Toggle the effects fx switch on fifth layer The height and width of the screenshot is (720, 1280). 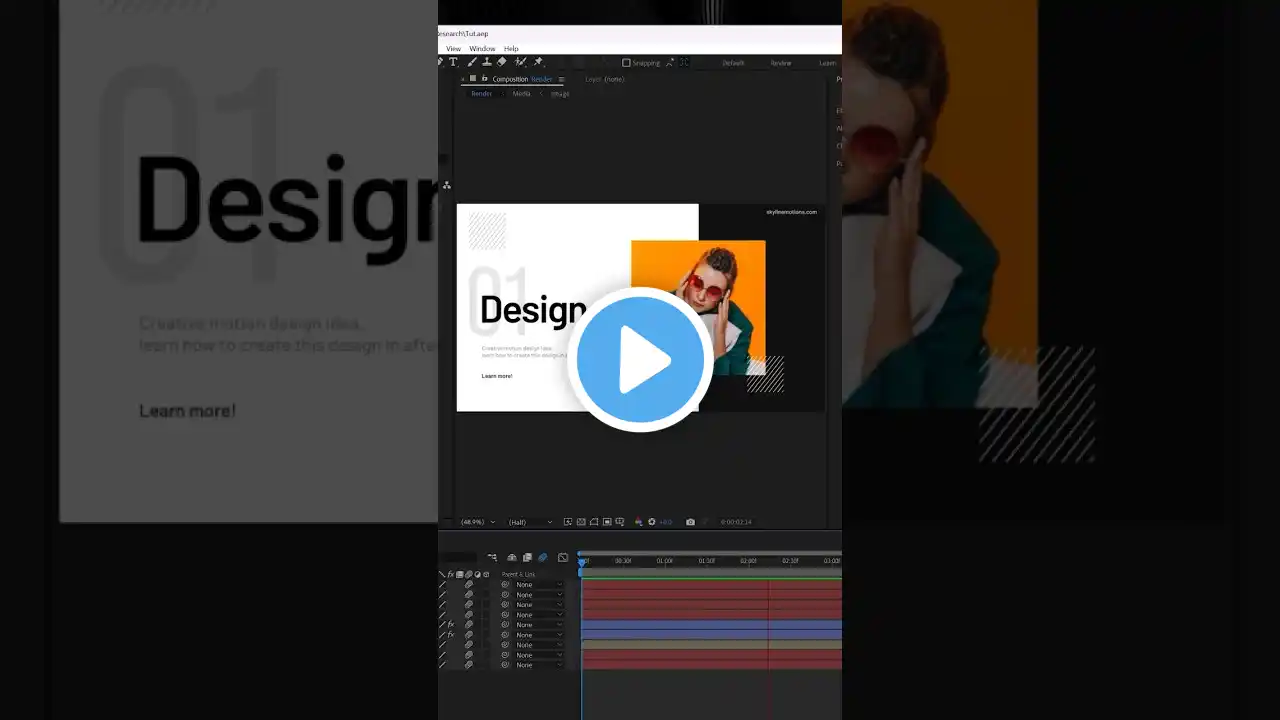pos(451,624)
